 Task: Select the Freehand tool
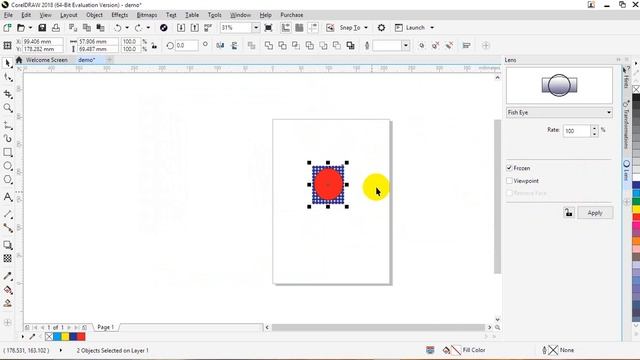point(7,125)
